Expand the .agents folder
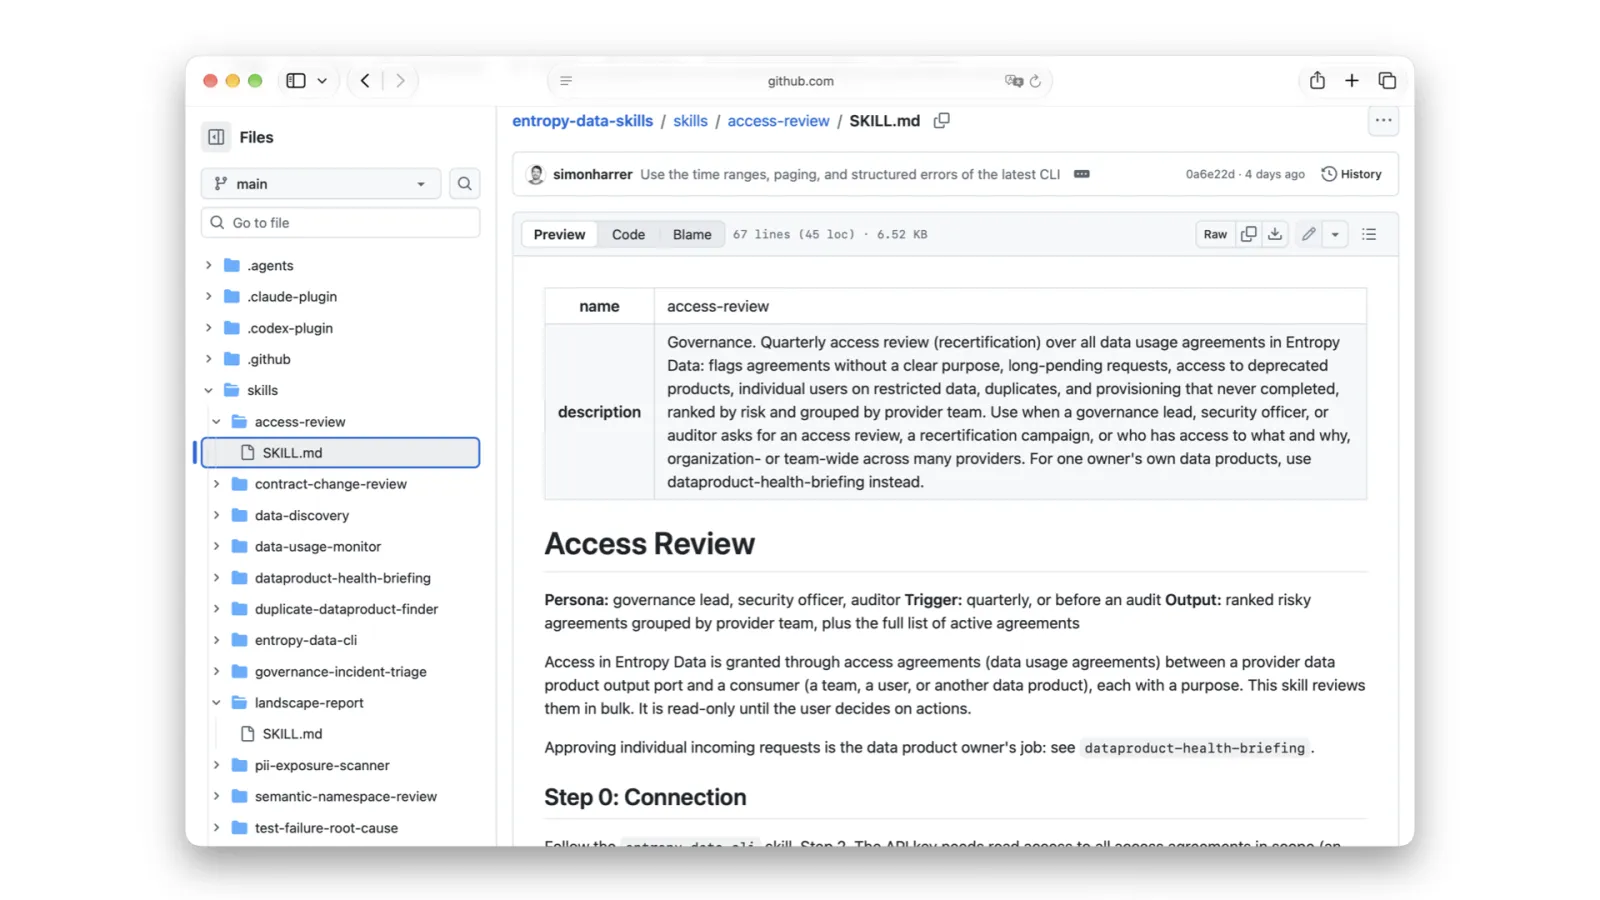The height and width of the screenshot is (900, 1600). click(208, 265)
